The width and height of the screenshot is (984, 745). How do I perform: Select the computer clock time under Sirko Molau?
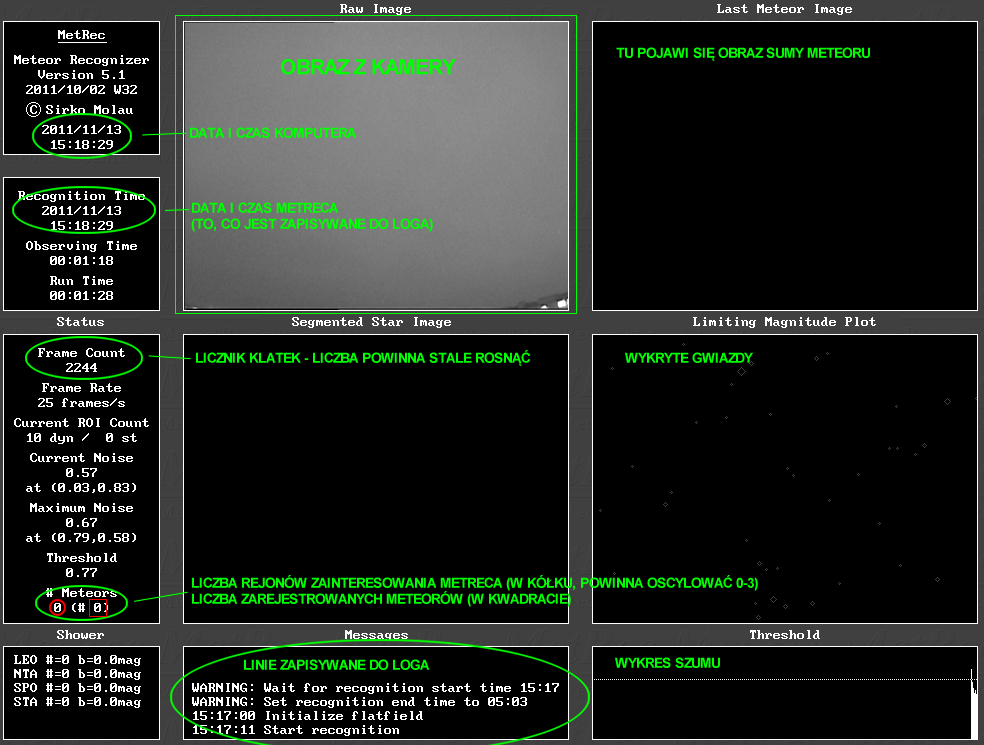[81, 145]
